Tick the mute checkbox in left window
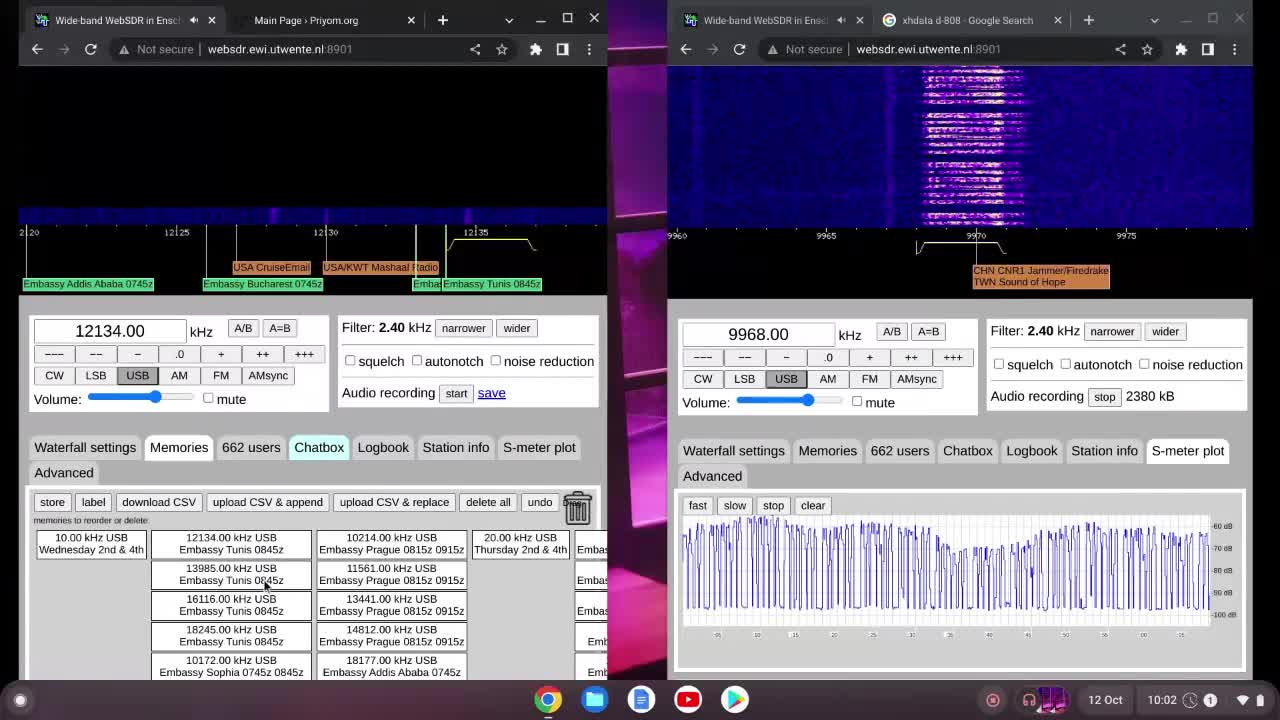The height and width of the screenshot is (720, 1280). tap(208, 398)
